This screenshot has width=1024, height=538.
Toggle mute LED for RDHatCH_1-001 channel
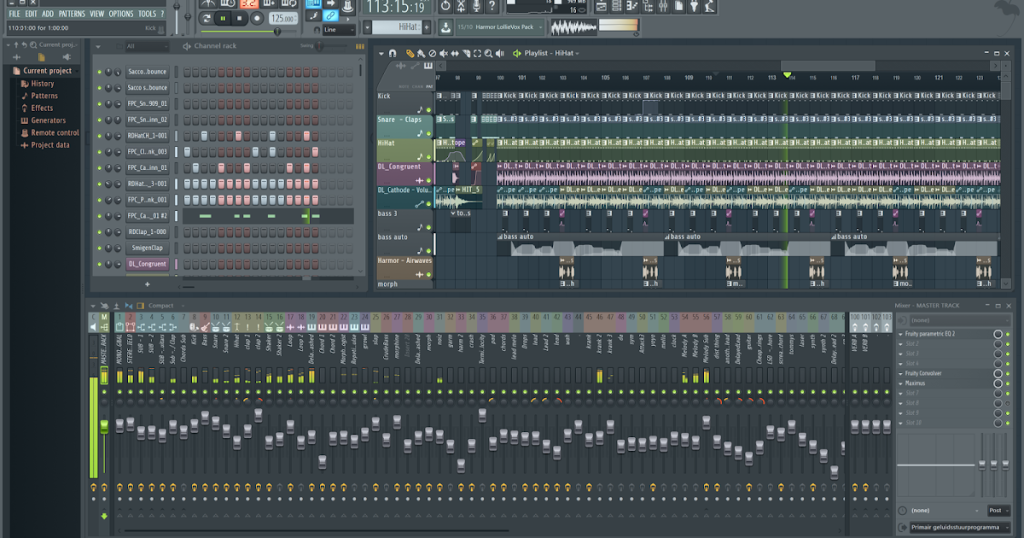(99, 136)
